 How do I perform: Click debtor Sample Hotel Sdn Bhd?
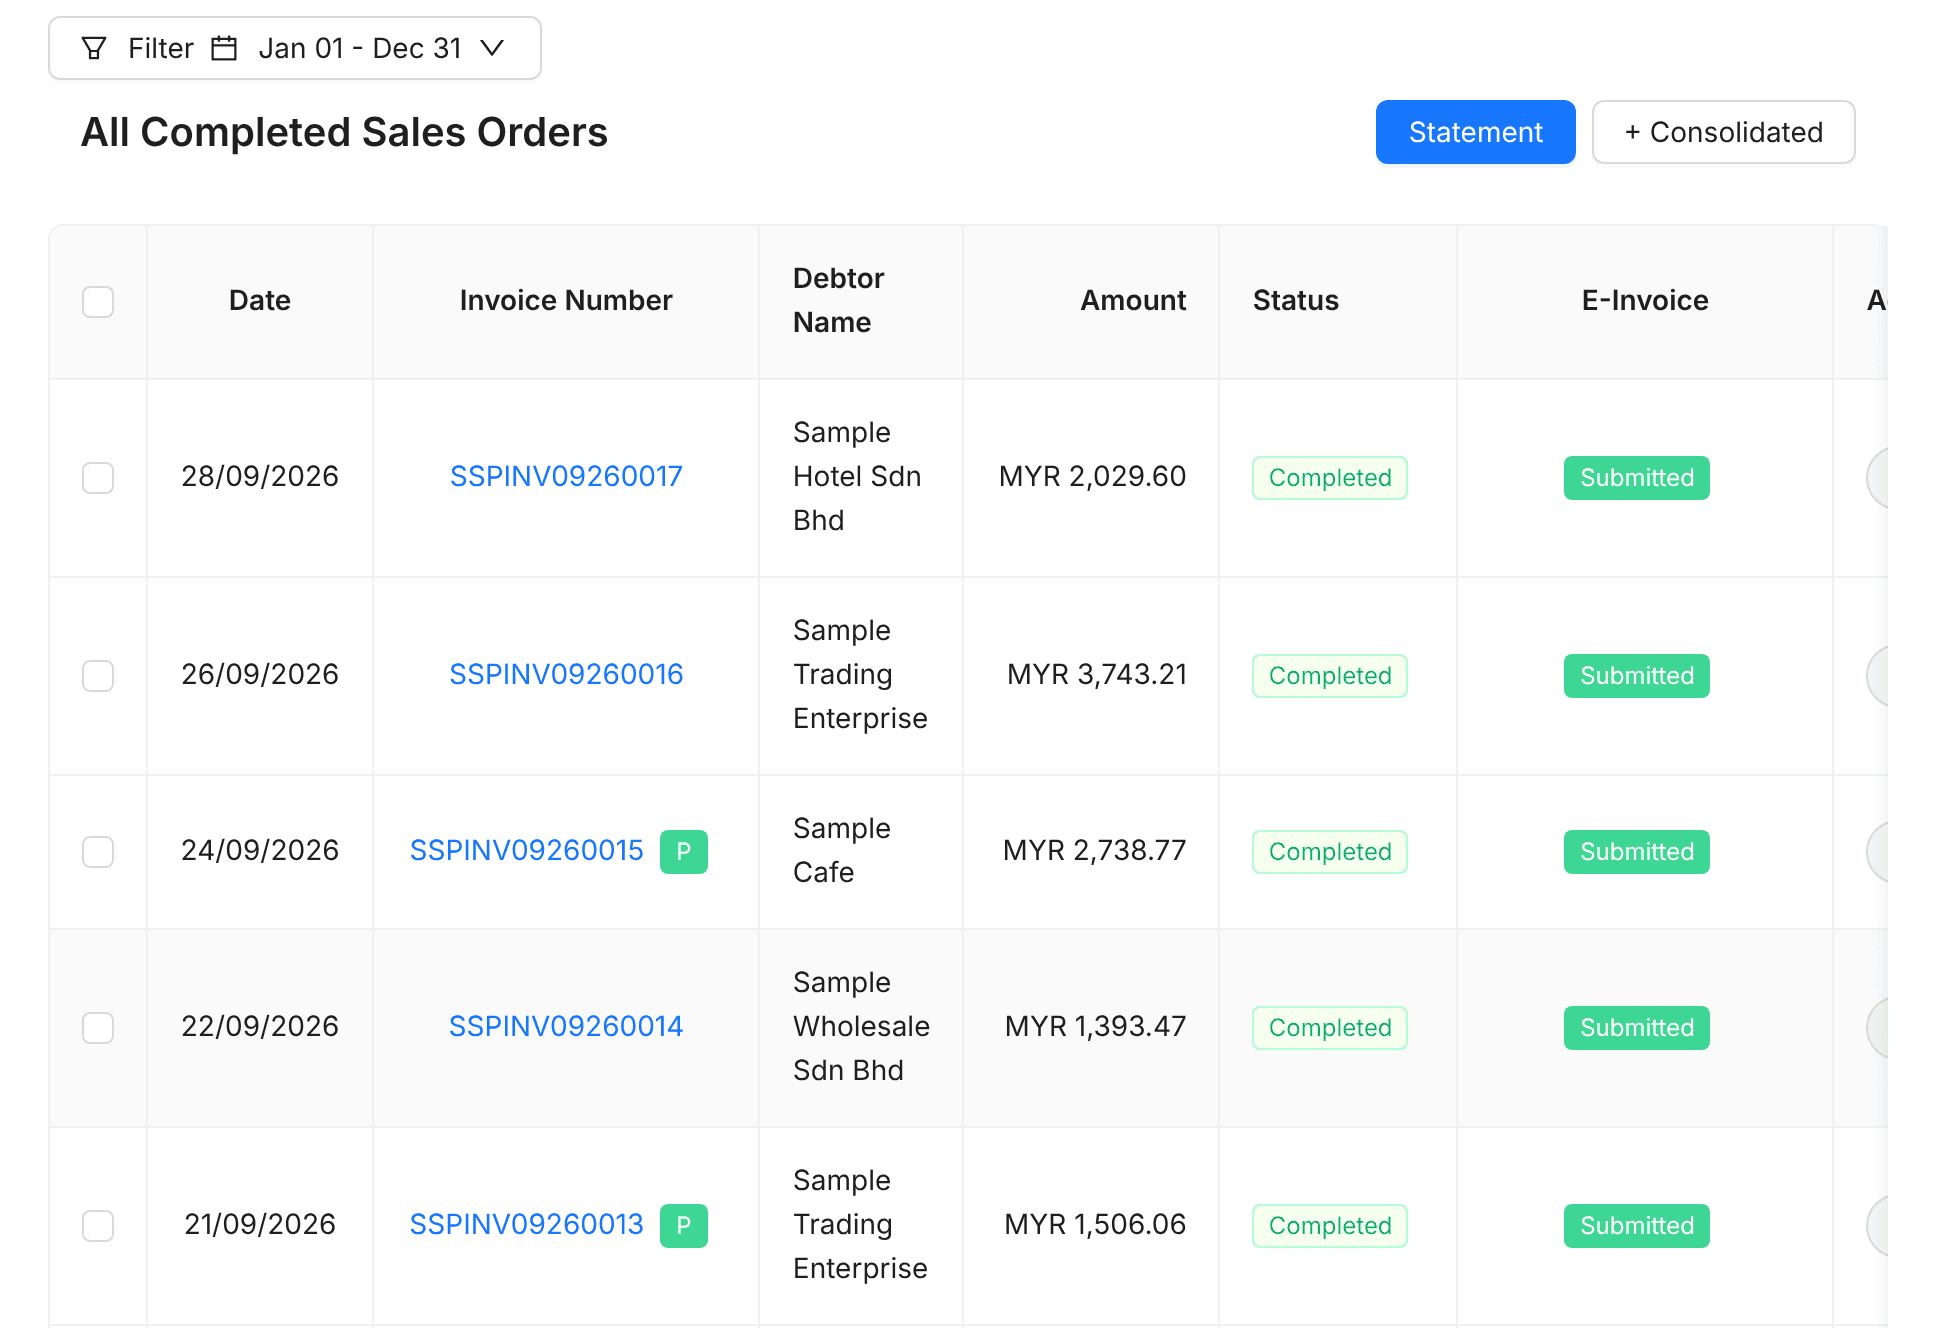click(857, 476)
